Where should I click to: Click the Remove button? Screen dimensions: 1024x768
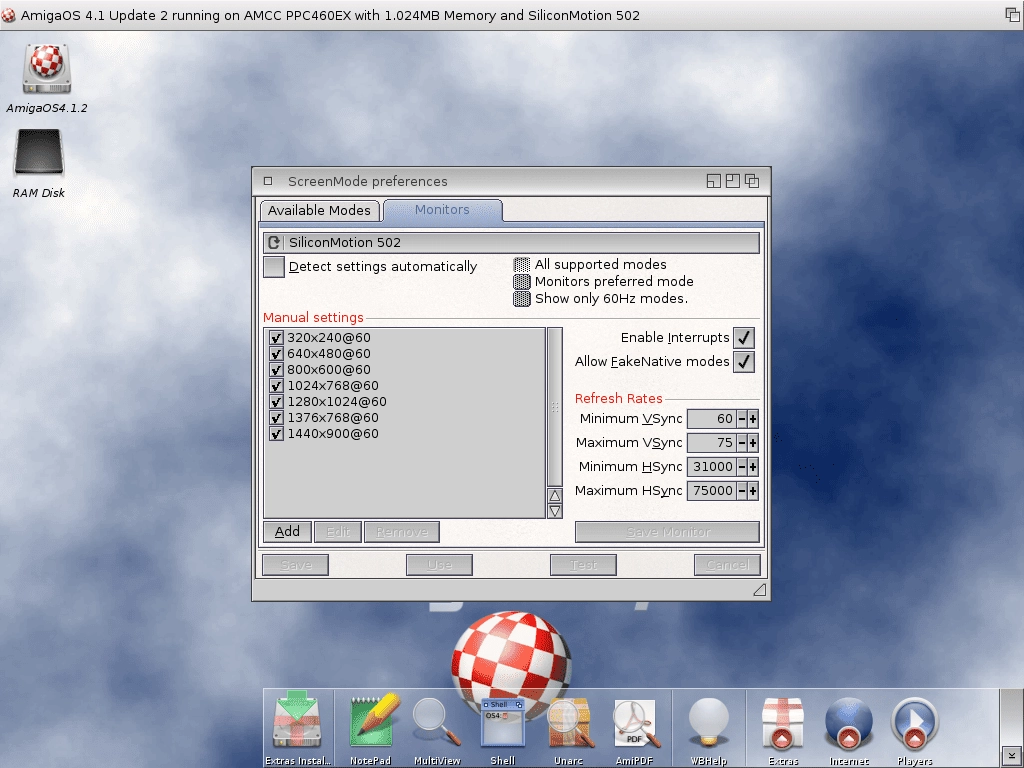[402, 532]
